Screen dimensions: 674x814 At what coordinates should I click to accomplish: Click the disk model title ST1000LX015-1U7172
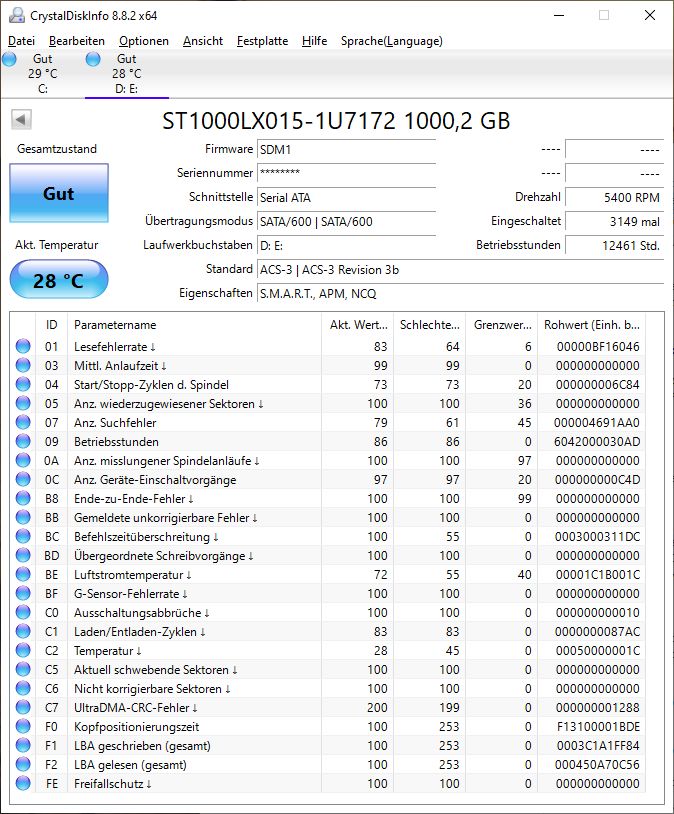click(x=336, y=121)
